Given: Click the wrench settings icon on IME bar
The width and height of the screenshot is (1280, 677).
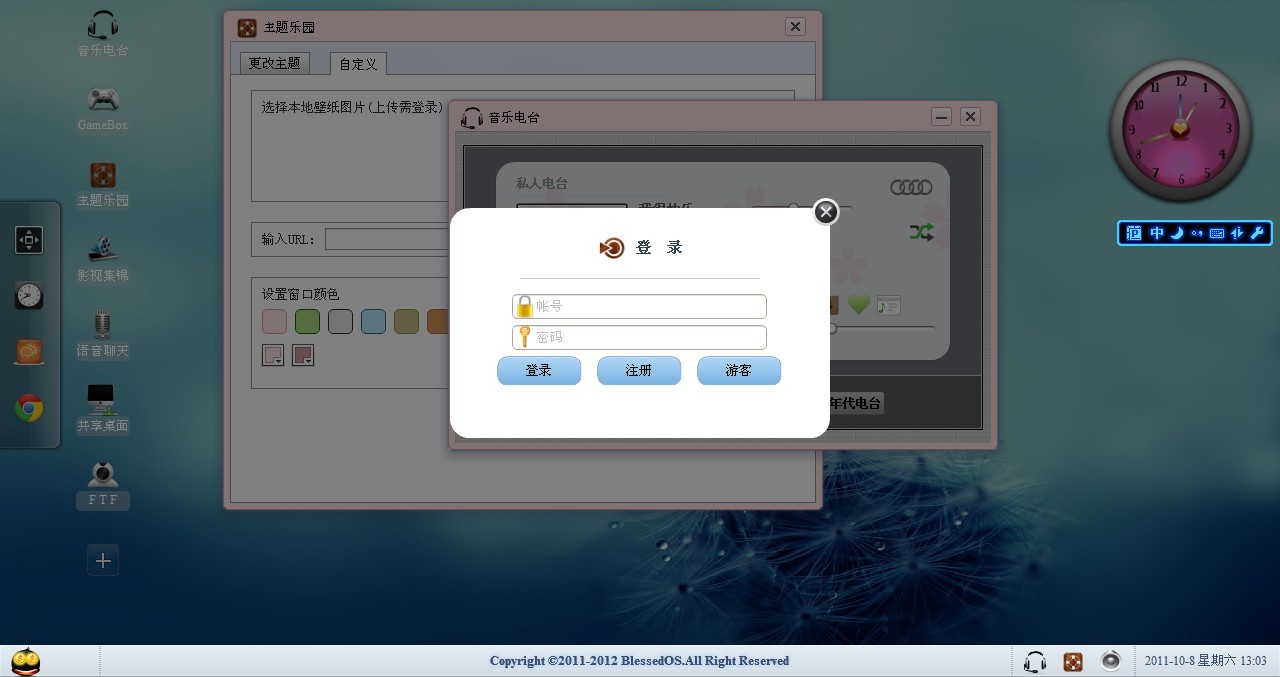Looking at the screenshot, I should [1258, 233].
